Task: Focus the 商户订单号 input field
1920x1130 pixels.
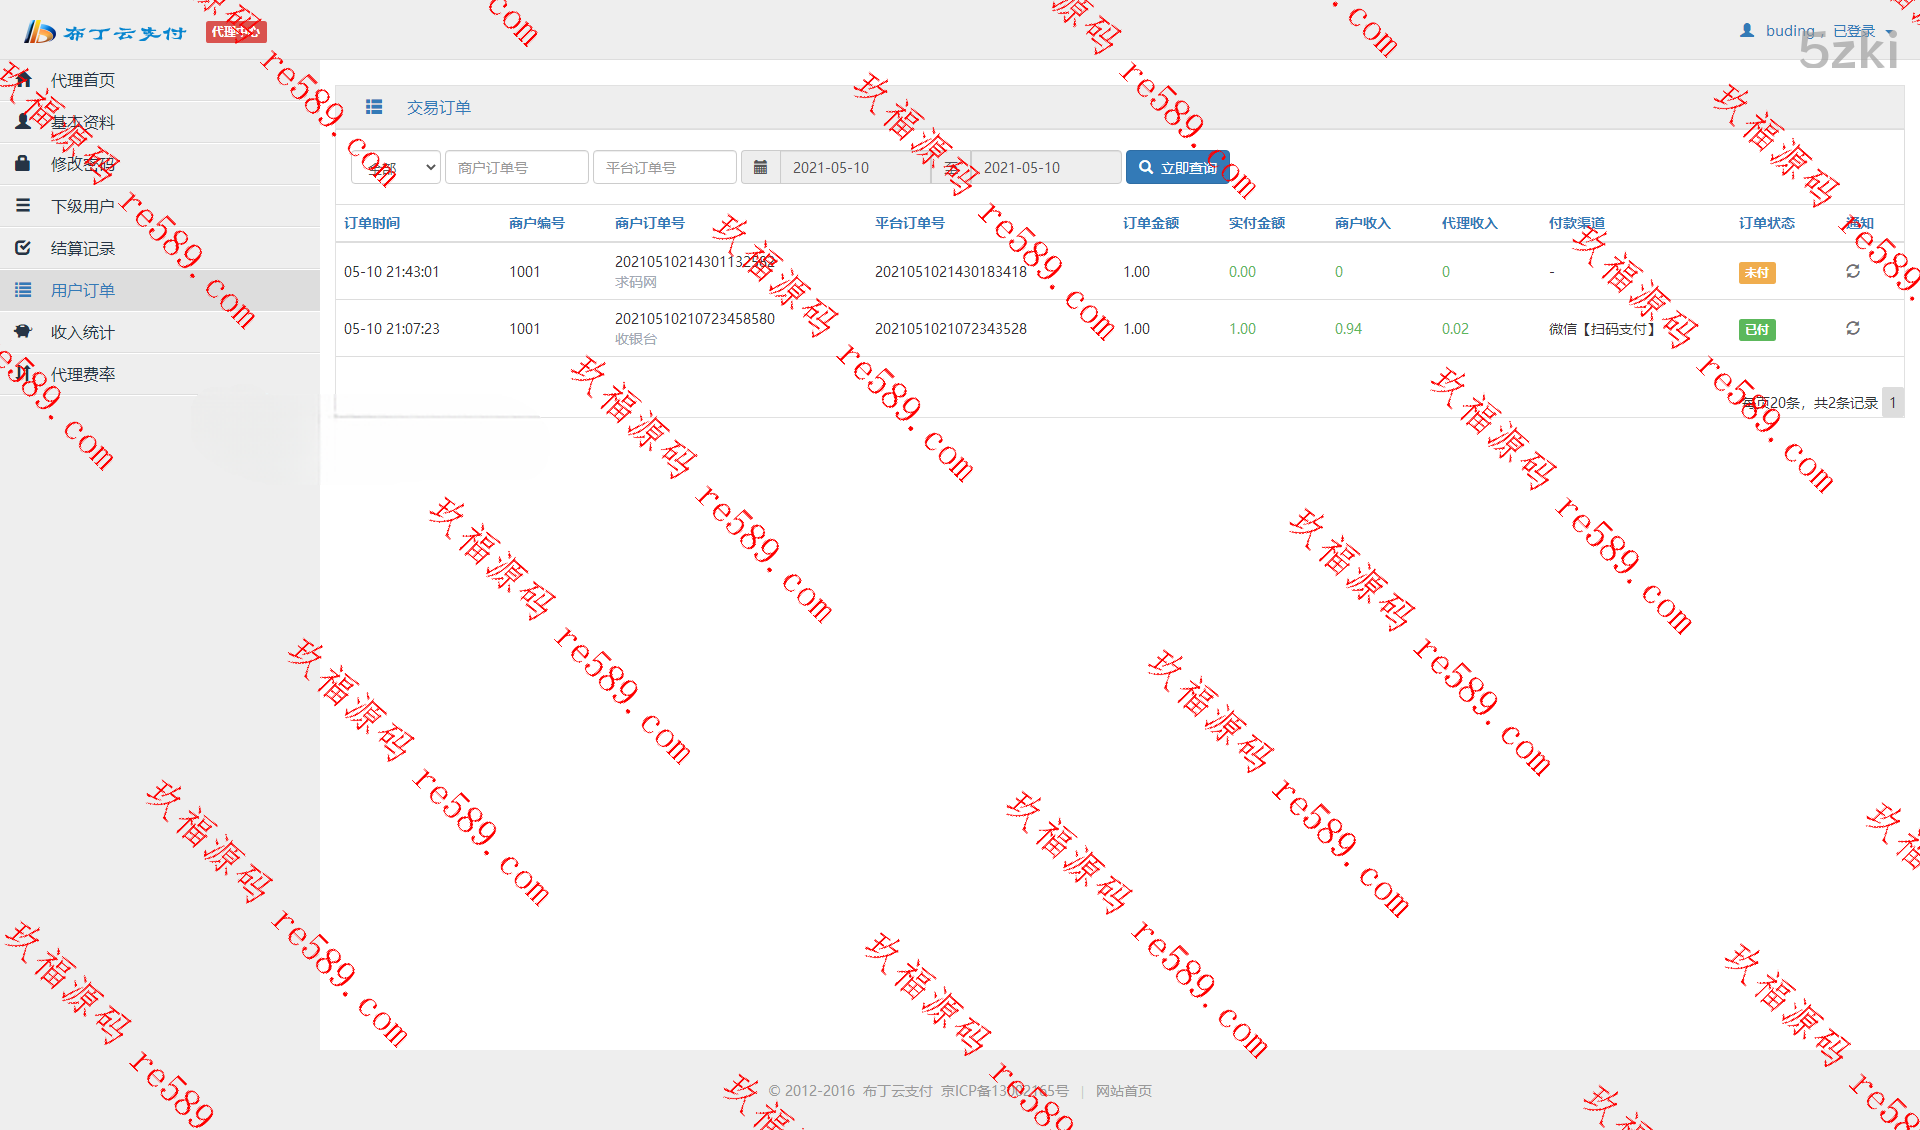Action: click(516, 167)
